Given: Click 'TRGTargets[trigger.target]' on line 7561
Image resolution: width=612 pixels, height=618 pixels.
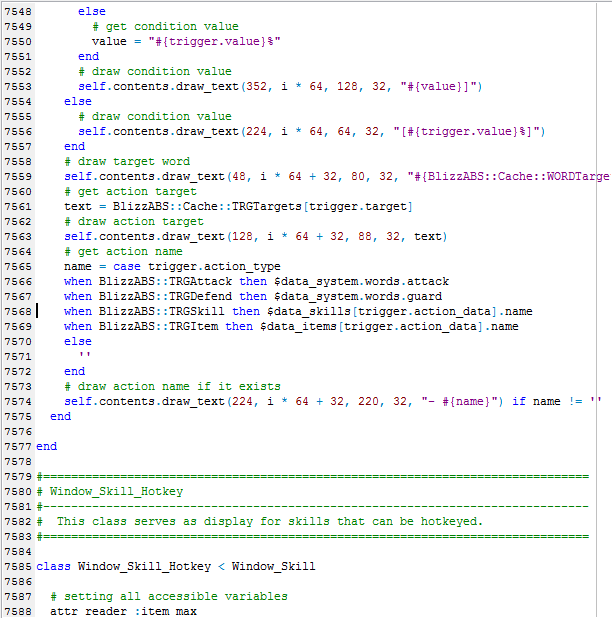Looking at the screenshot, I should (322, 207).
